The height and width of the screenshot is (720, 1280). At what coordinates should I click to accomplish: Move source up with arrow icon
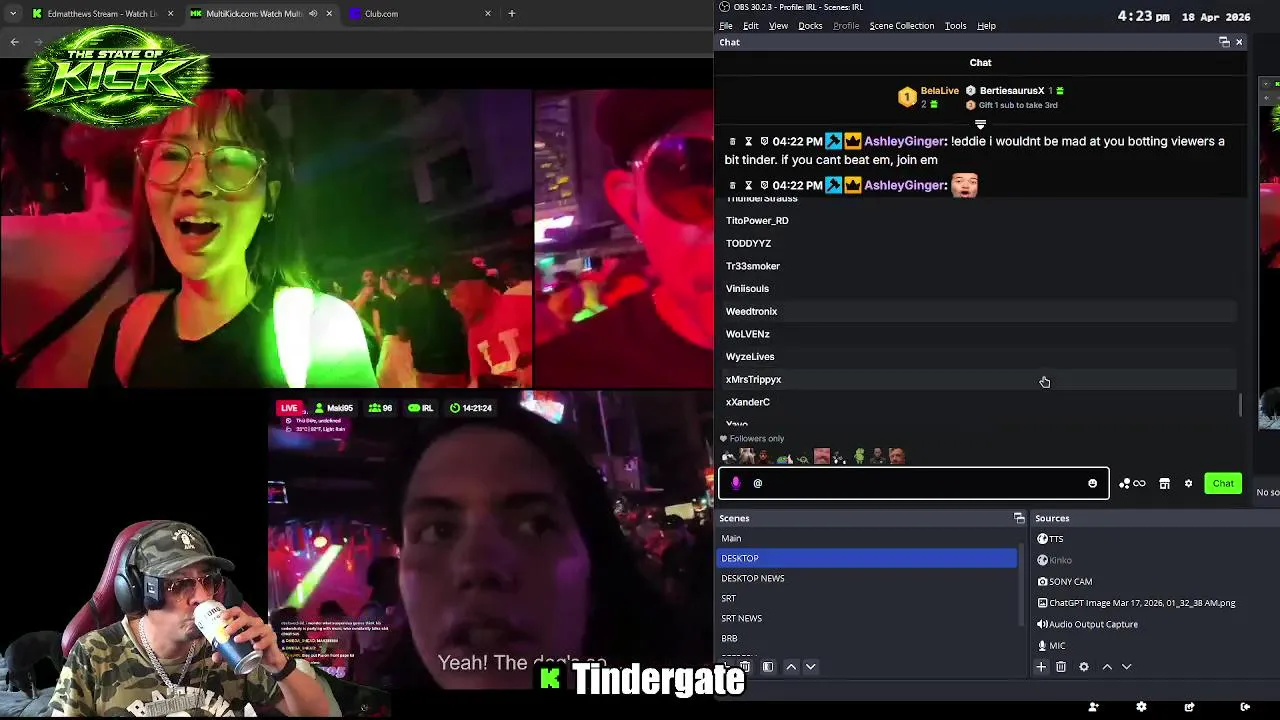(1107, 667)
